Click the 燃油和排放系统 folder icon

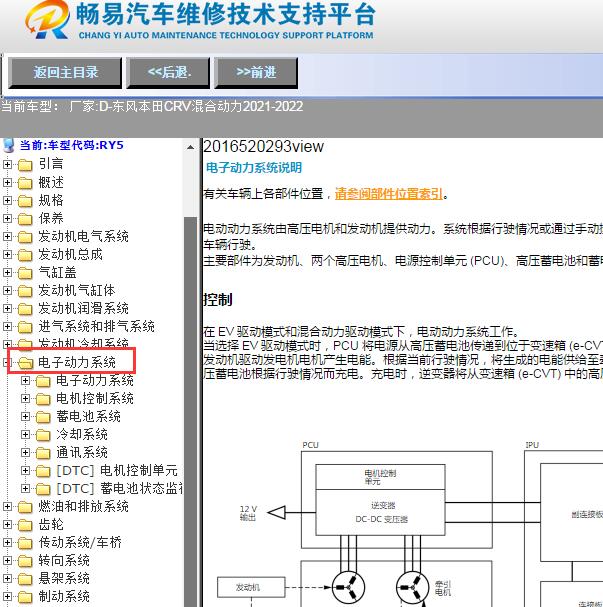click(x=25, y=507)
